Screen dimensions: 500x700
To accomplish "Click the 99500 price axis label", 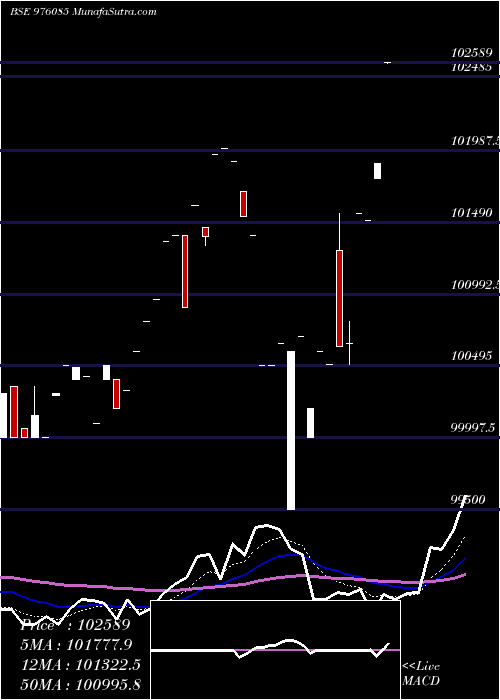I will click(x=468, y=500).
